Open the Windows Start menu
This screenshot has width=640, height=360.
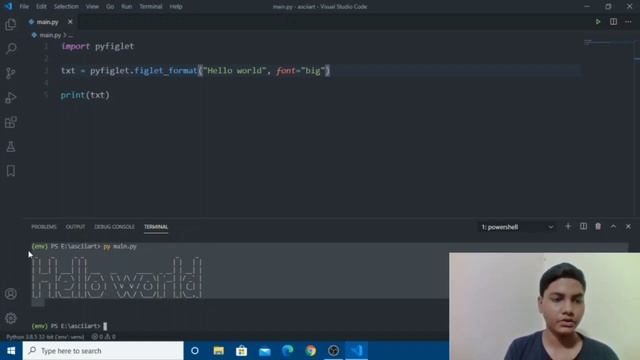pyautogui.click(x=11, y=351)
